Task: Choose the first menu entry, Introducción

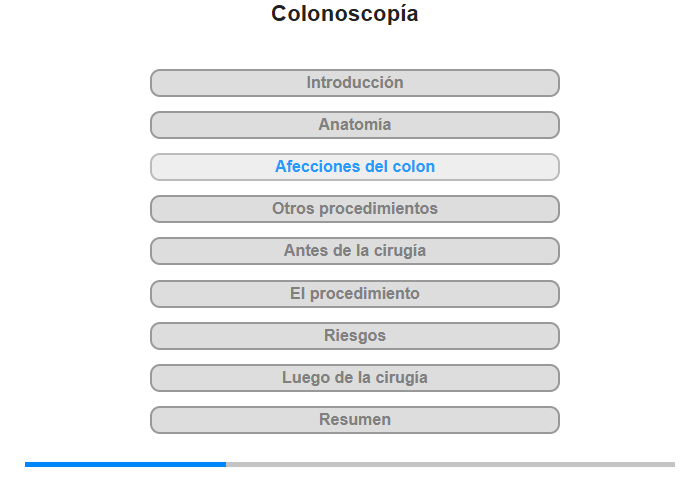Action: point(355,83)
